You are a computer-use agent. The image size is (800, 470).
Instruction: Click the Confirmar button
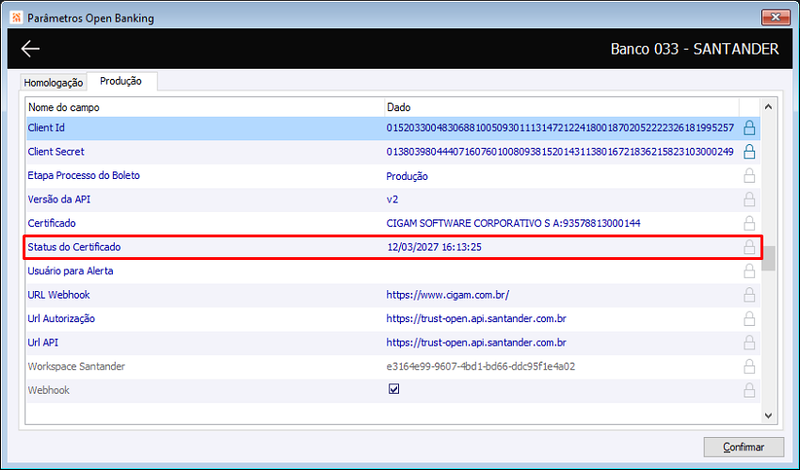743,447
